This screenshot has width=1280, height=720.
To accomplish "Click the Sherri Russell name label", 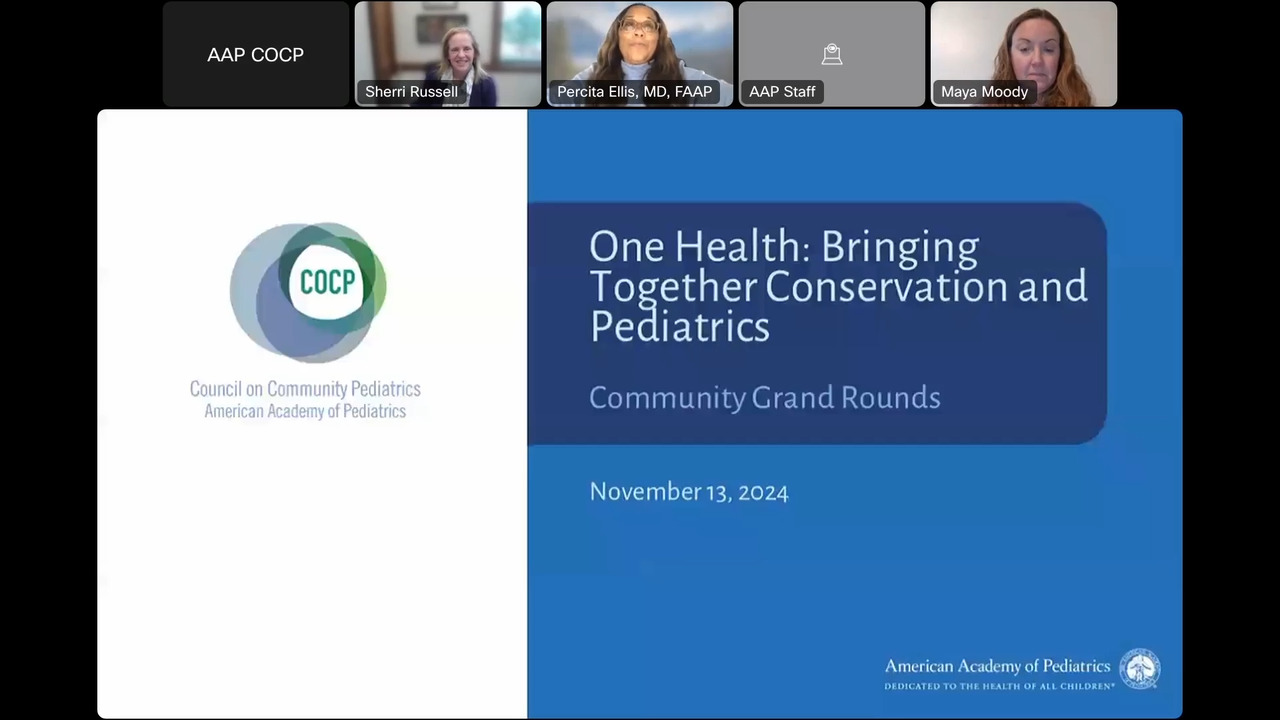I will pyautogui.click(x=411, y=92).
